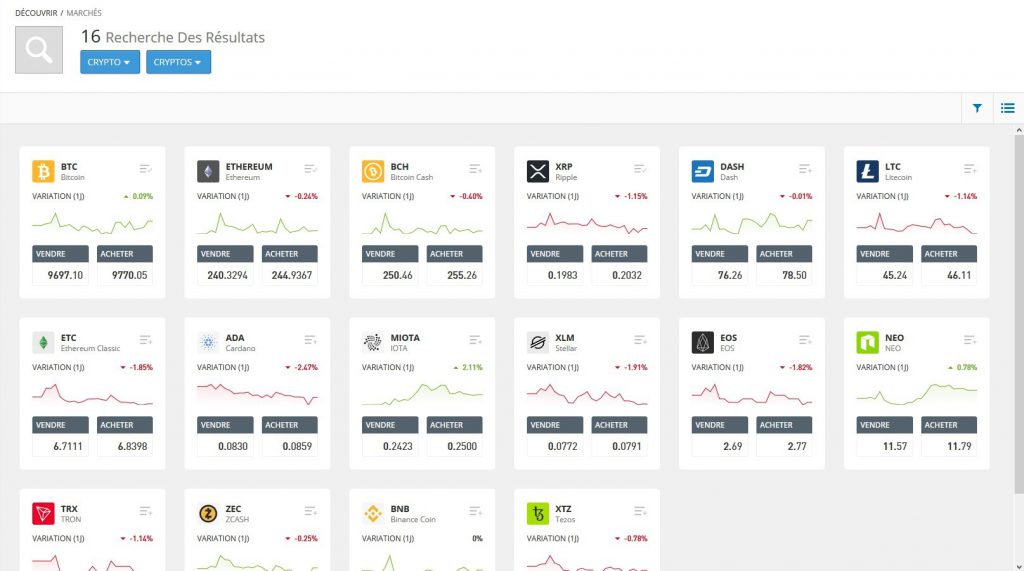Click the DASH logo icon
This screenshot has height=571, width=1024.
click(x=703, y=171)
